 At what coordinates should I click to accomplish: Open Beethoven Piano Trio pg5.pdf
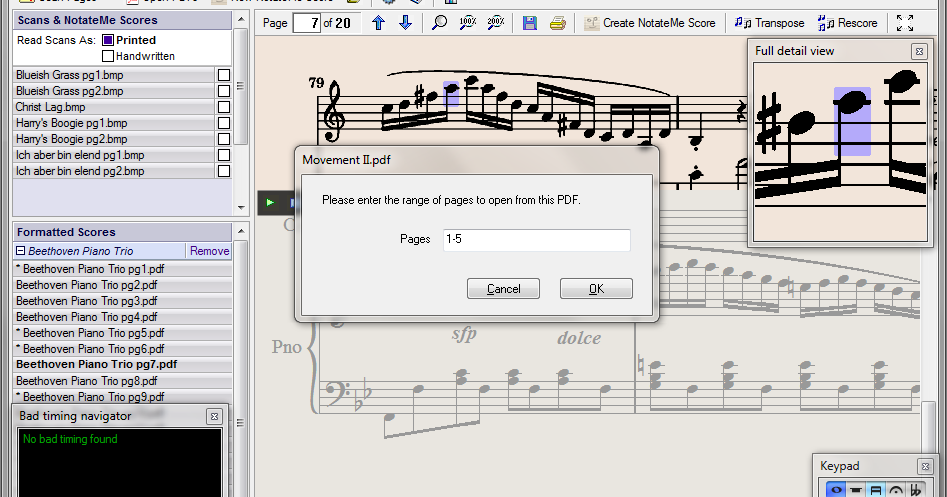(123, 333)
